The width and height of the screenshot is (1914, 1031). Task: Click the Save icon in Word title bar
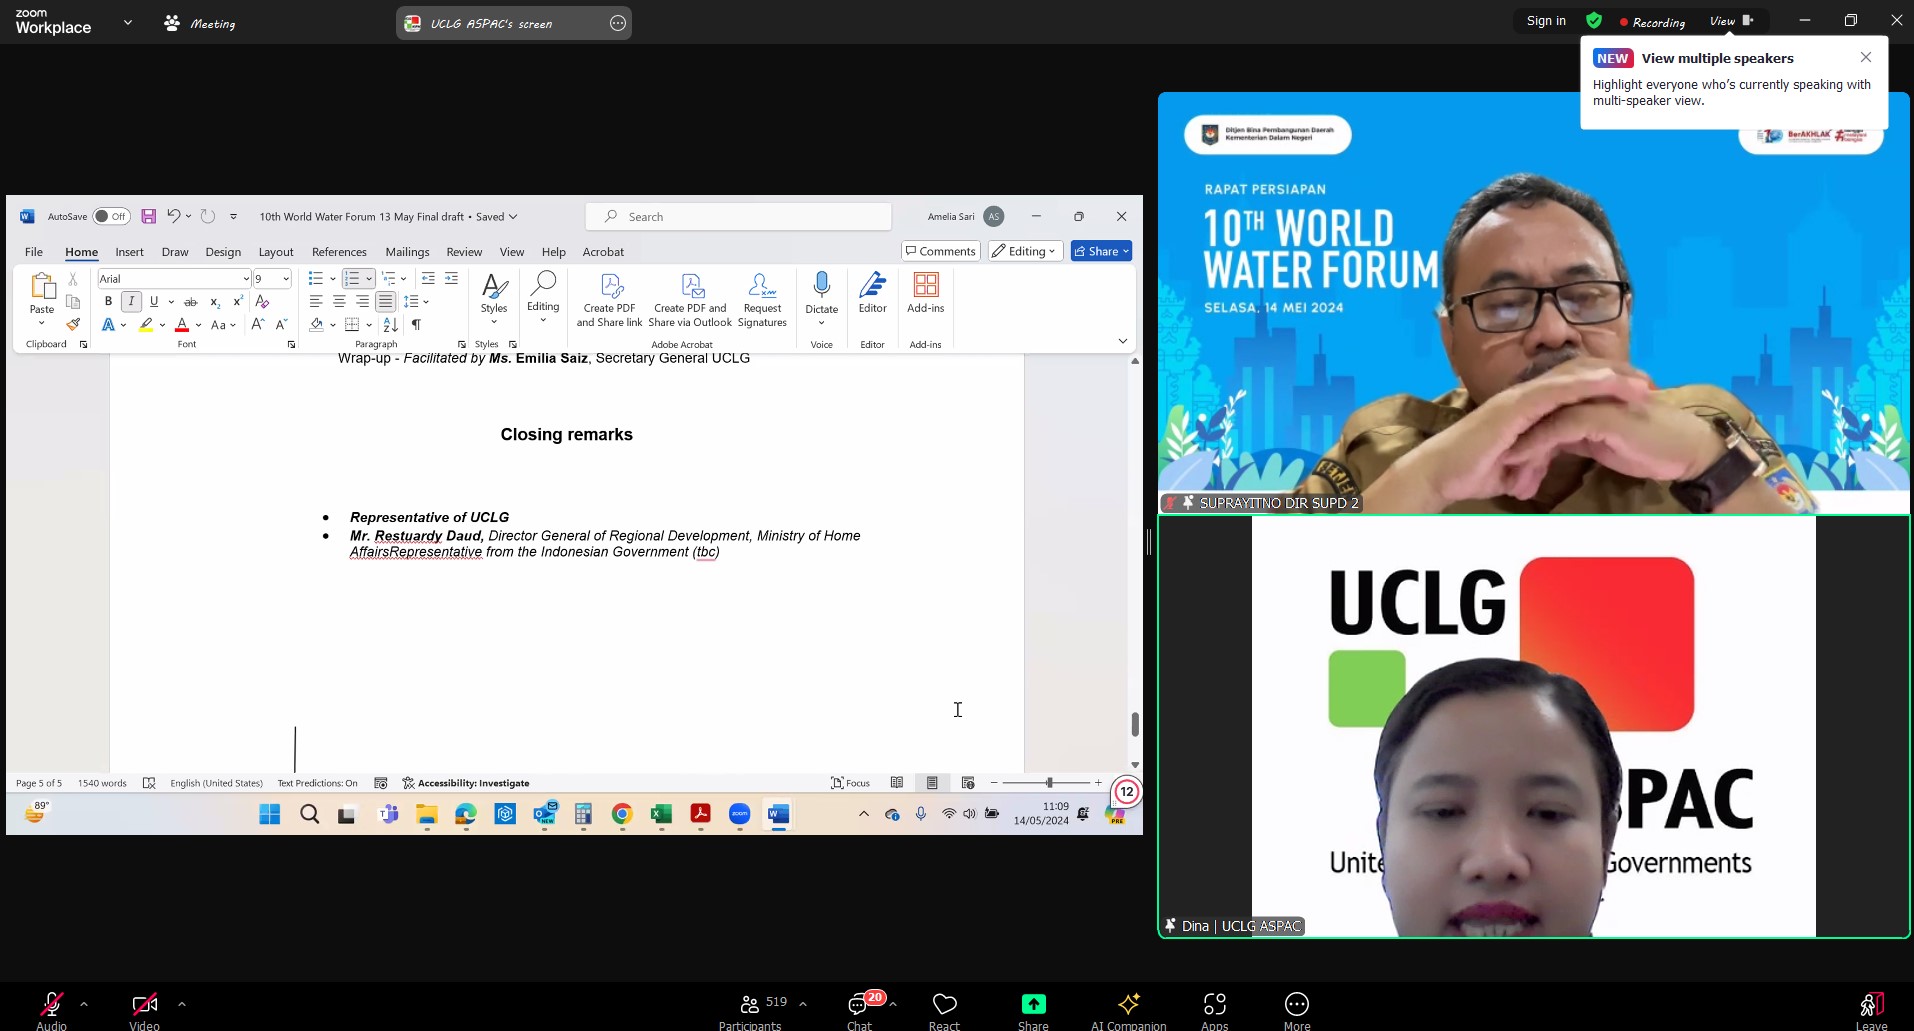[x=148, y=216]
